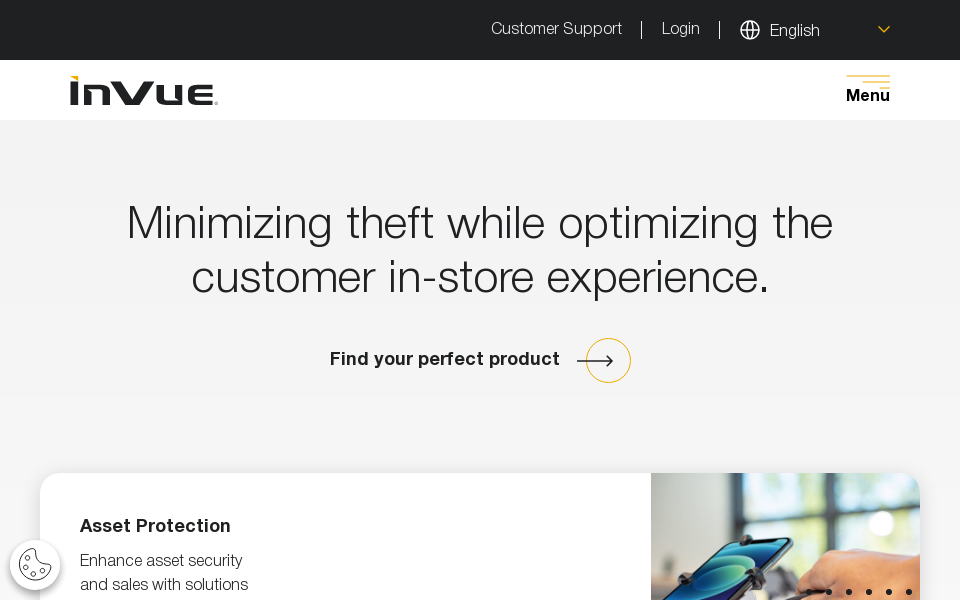Click Find your perfect product link
Image resolution: width=960 pixels, height=600 pixels.
pos(445,359)
